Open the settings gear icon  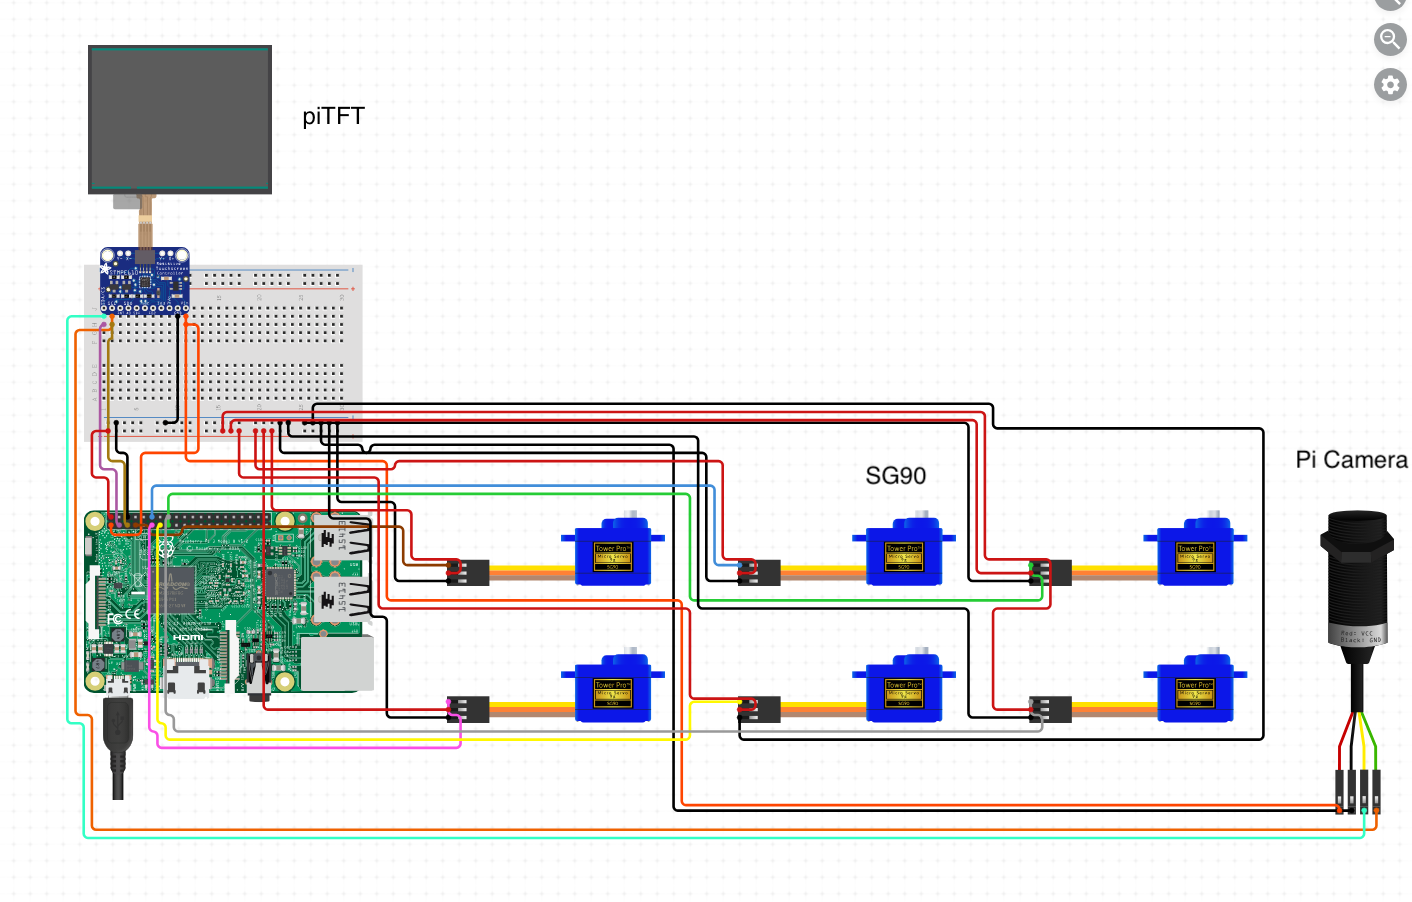tap(1389, 85)
